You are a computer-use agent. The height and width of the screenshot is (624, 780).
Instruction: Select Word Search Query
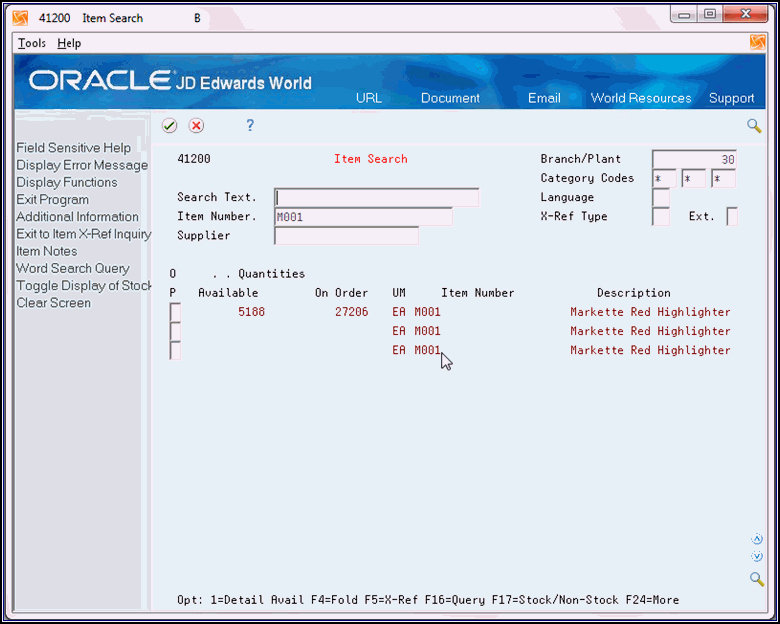click(x=73, y=268)
